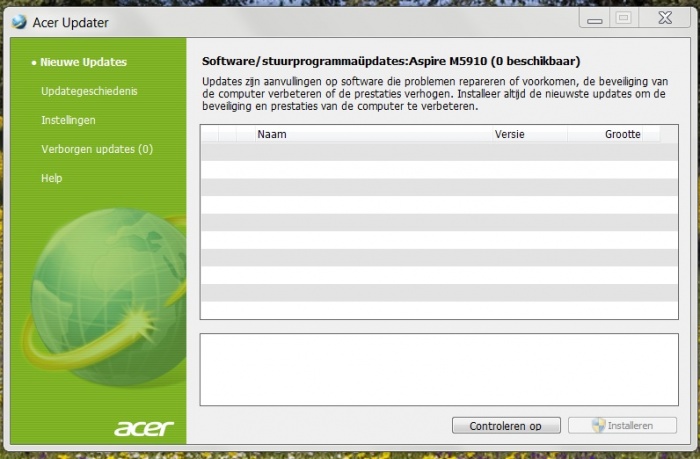700x459 pixels.
Task: Minimize the Acer Updater window
Action: (594, 18)
